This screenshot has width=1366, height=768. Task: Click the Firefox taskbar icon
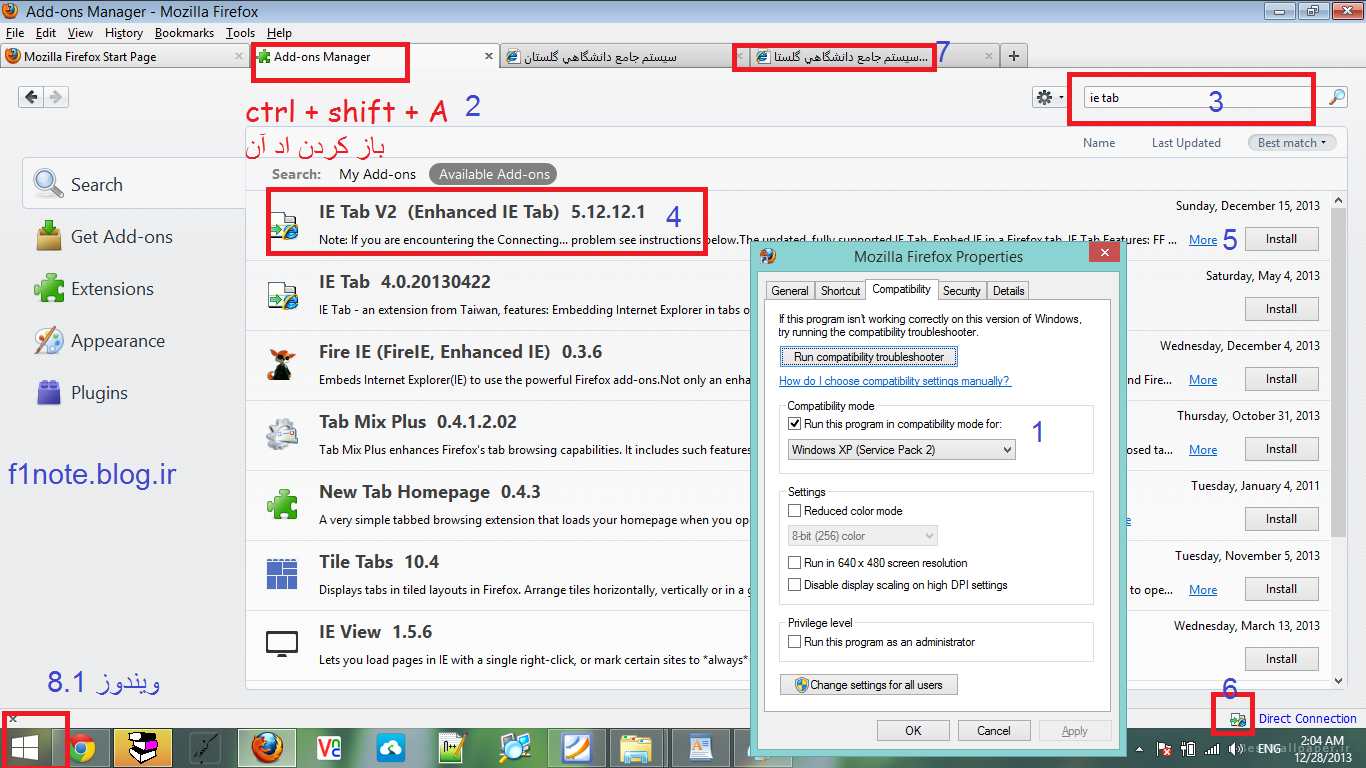(267, 748)
